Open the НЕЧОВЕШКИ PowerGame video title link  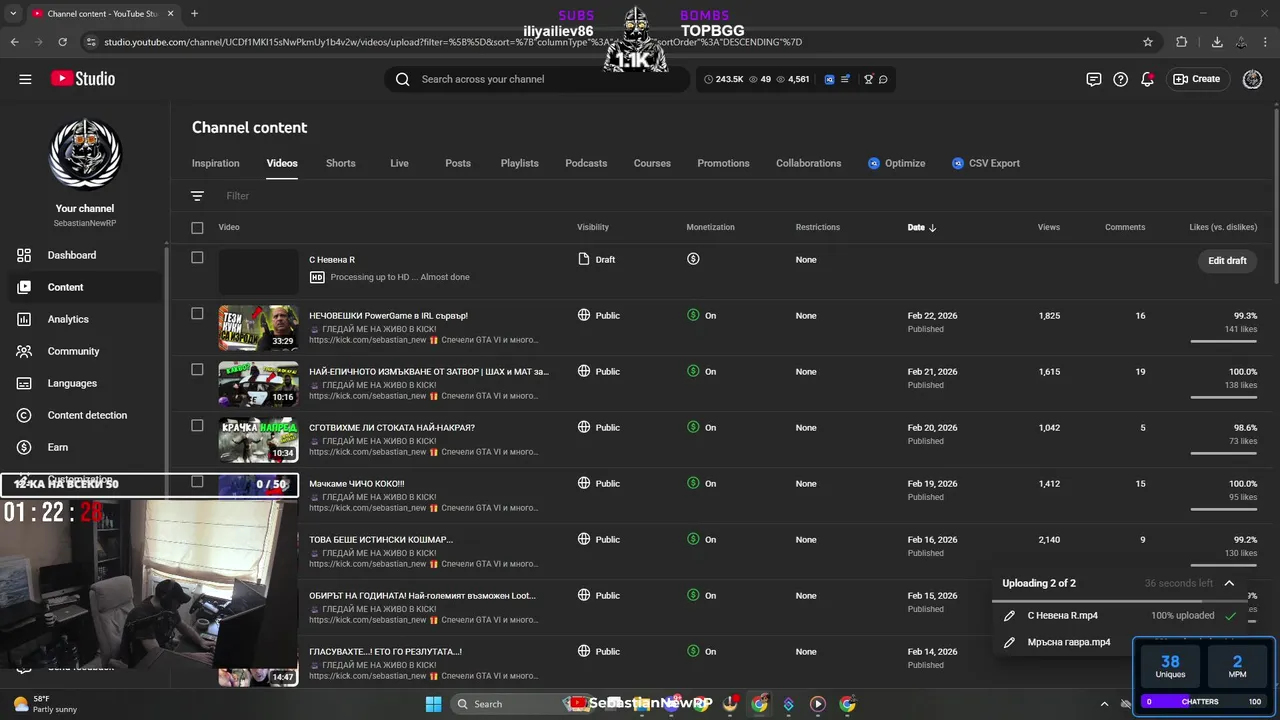click(x=388, y=315)
